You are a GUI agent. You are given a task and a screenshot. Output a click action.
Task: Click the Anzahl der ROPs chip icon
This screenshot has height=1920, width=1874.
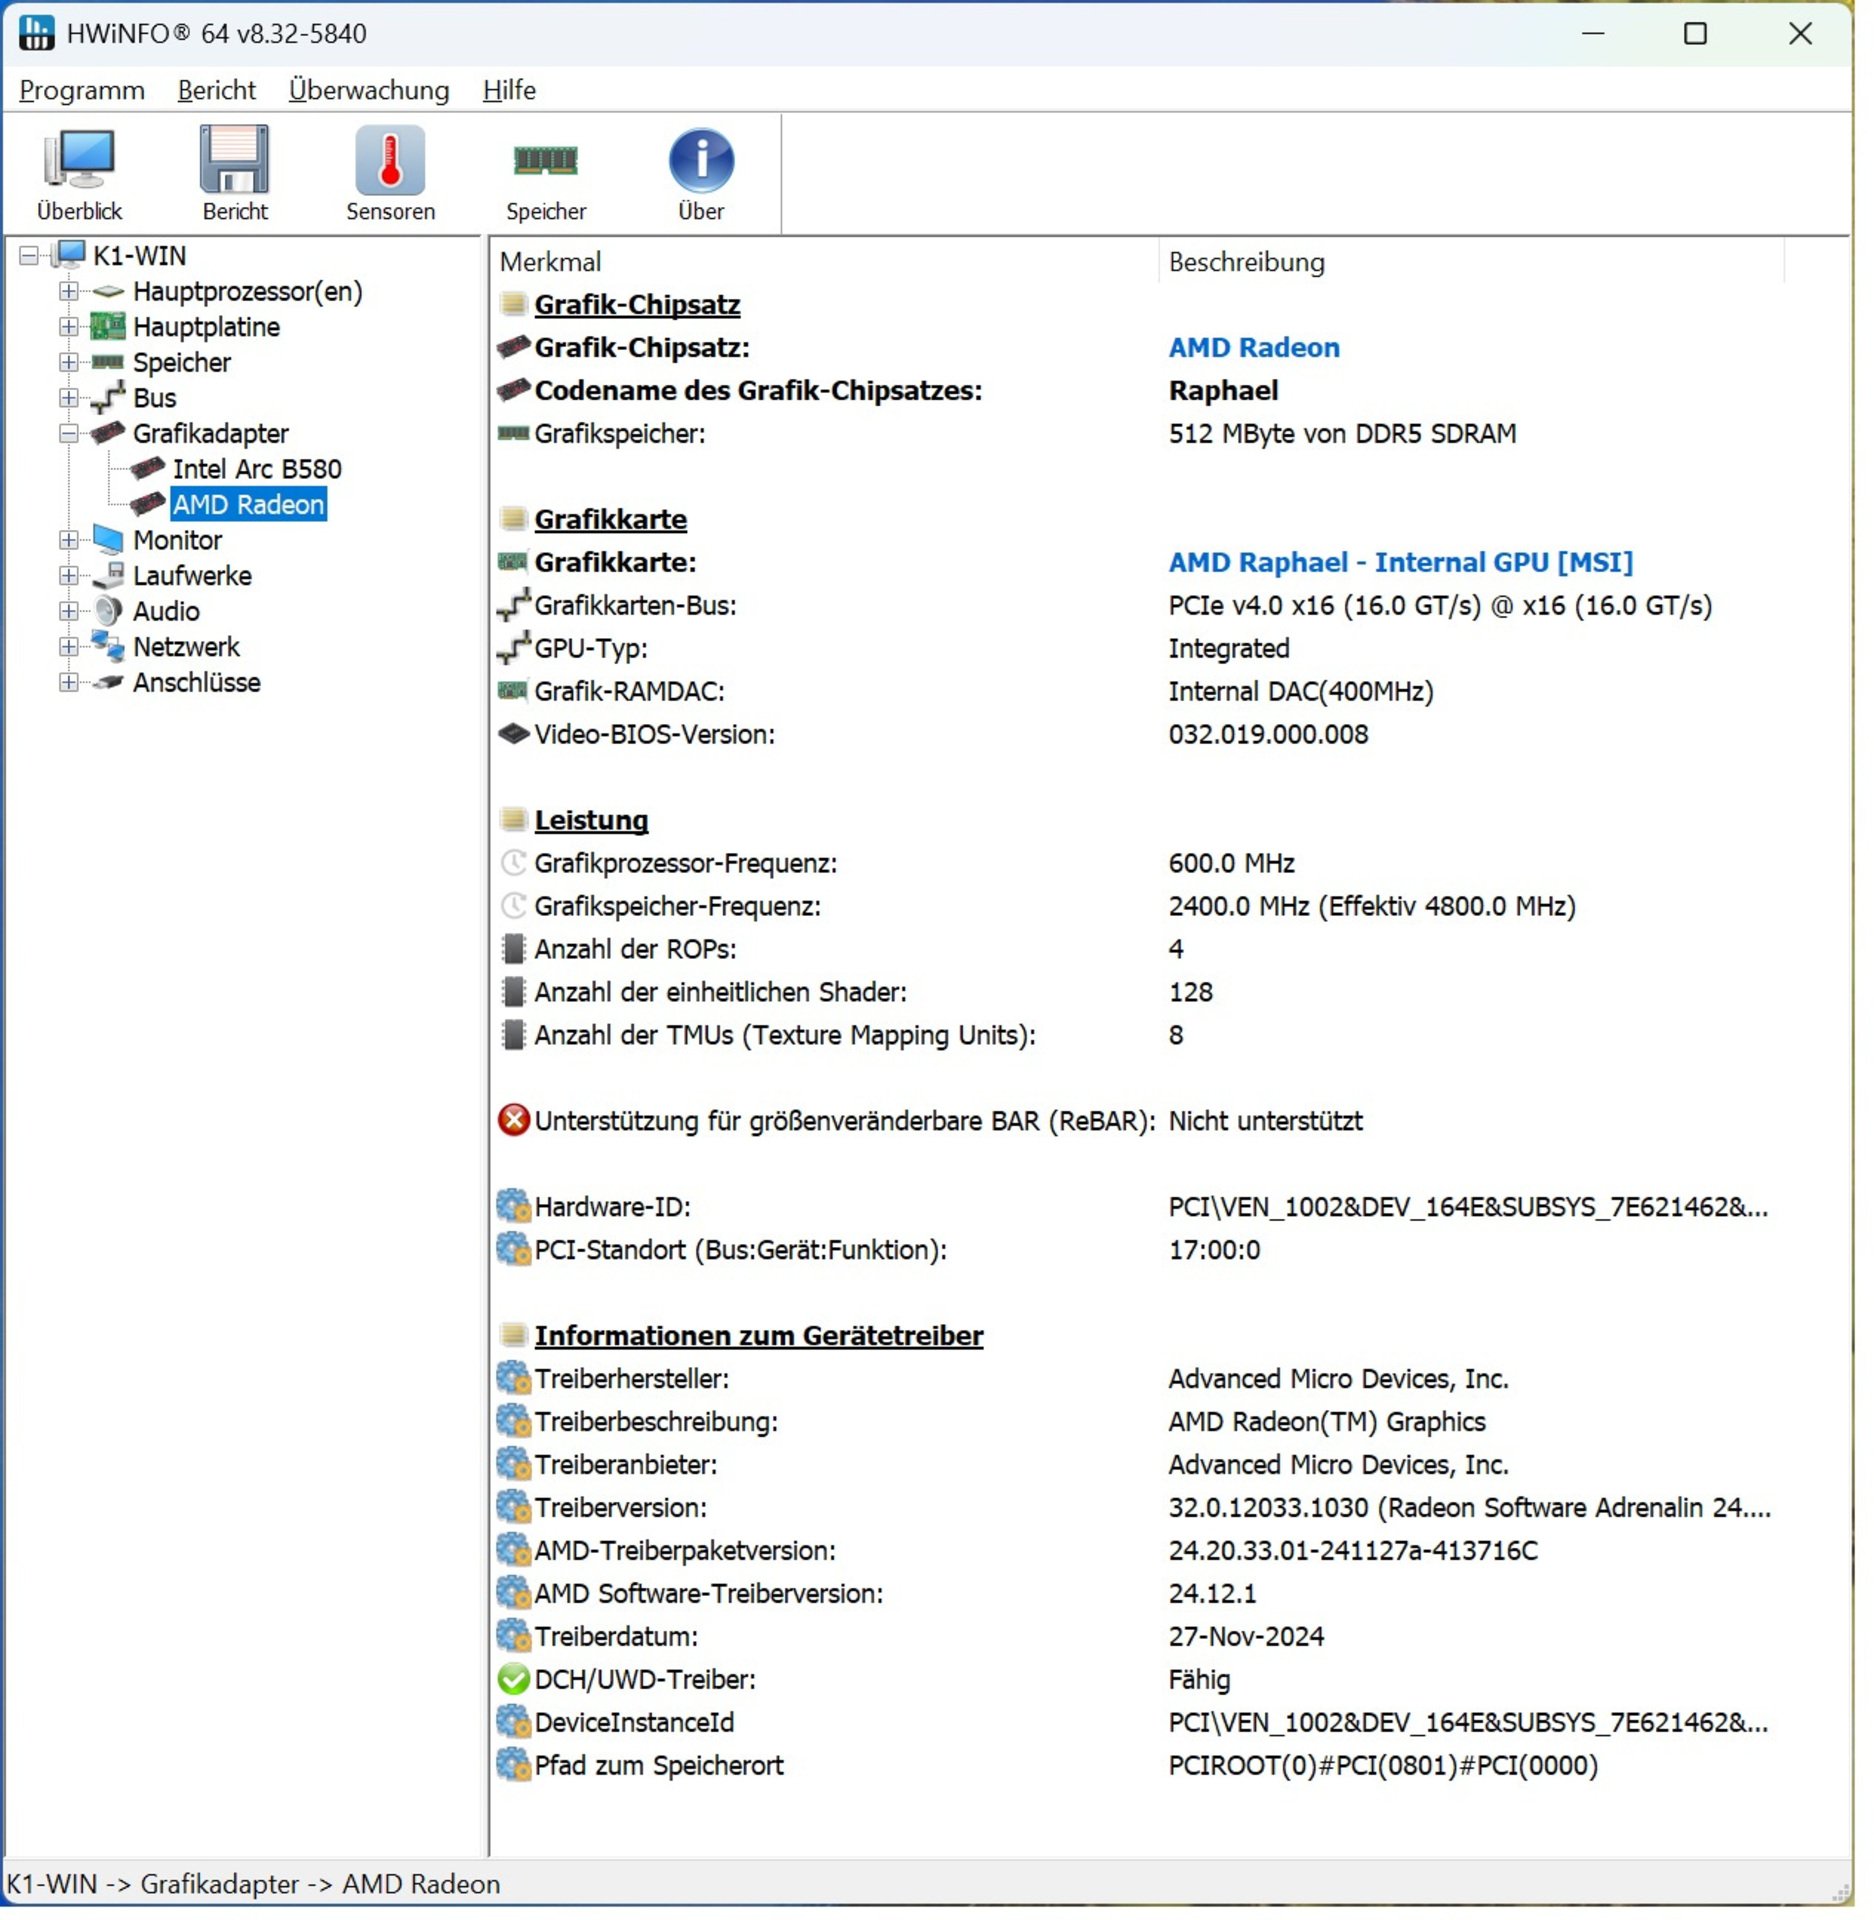(x=514, y=950)
